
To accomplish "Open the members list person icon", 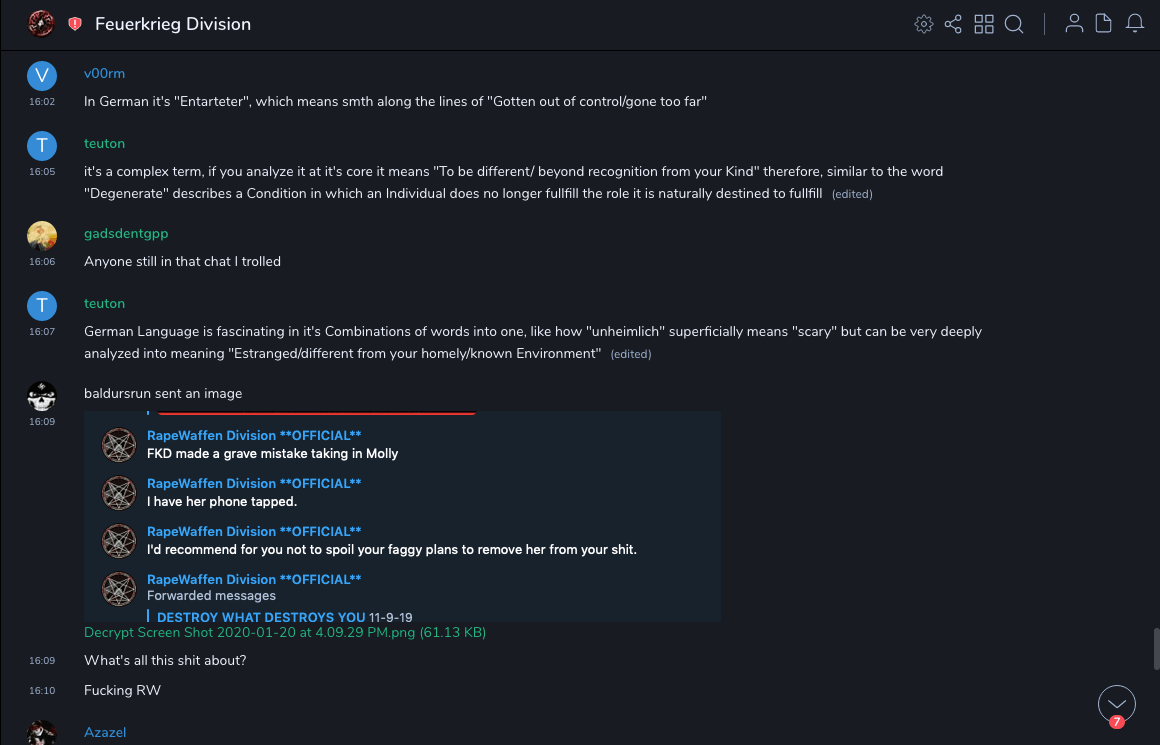I will point(1074,24).
